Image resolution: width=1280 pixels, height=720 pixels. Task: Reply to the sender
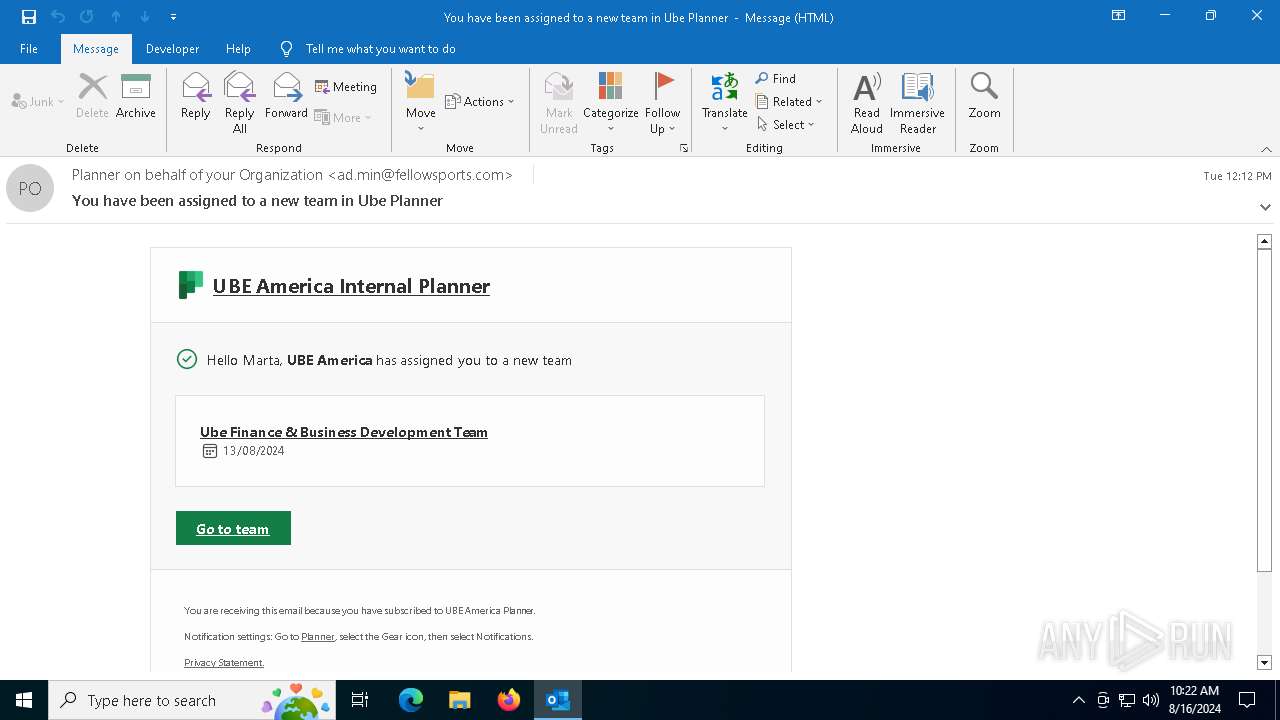196,97
